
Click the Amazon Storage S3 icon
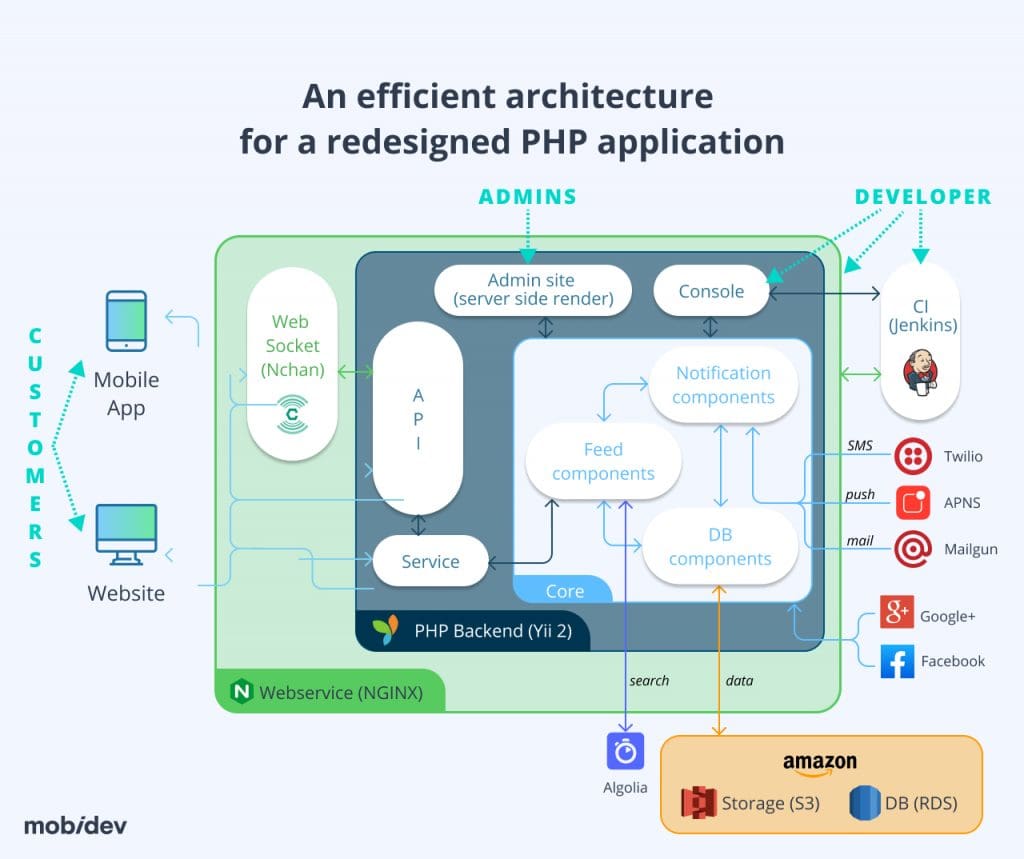(x=700, y=803)
